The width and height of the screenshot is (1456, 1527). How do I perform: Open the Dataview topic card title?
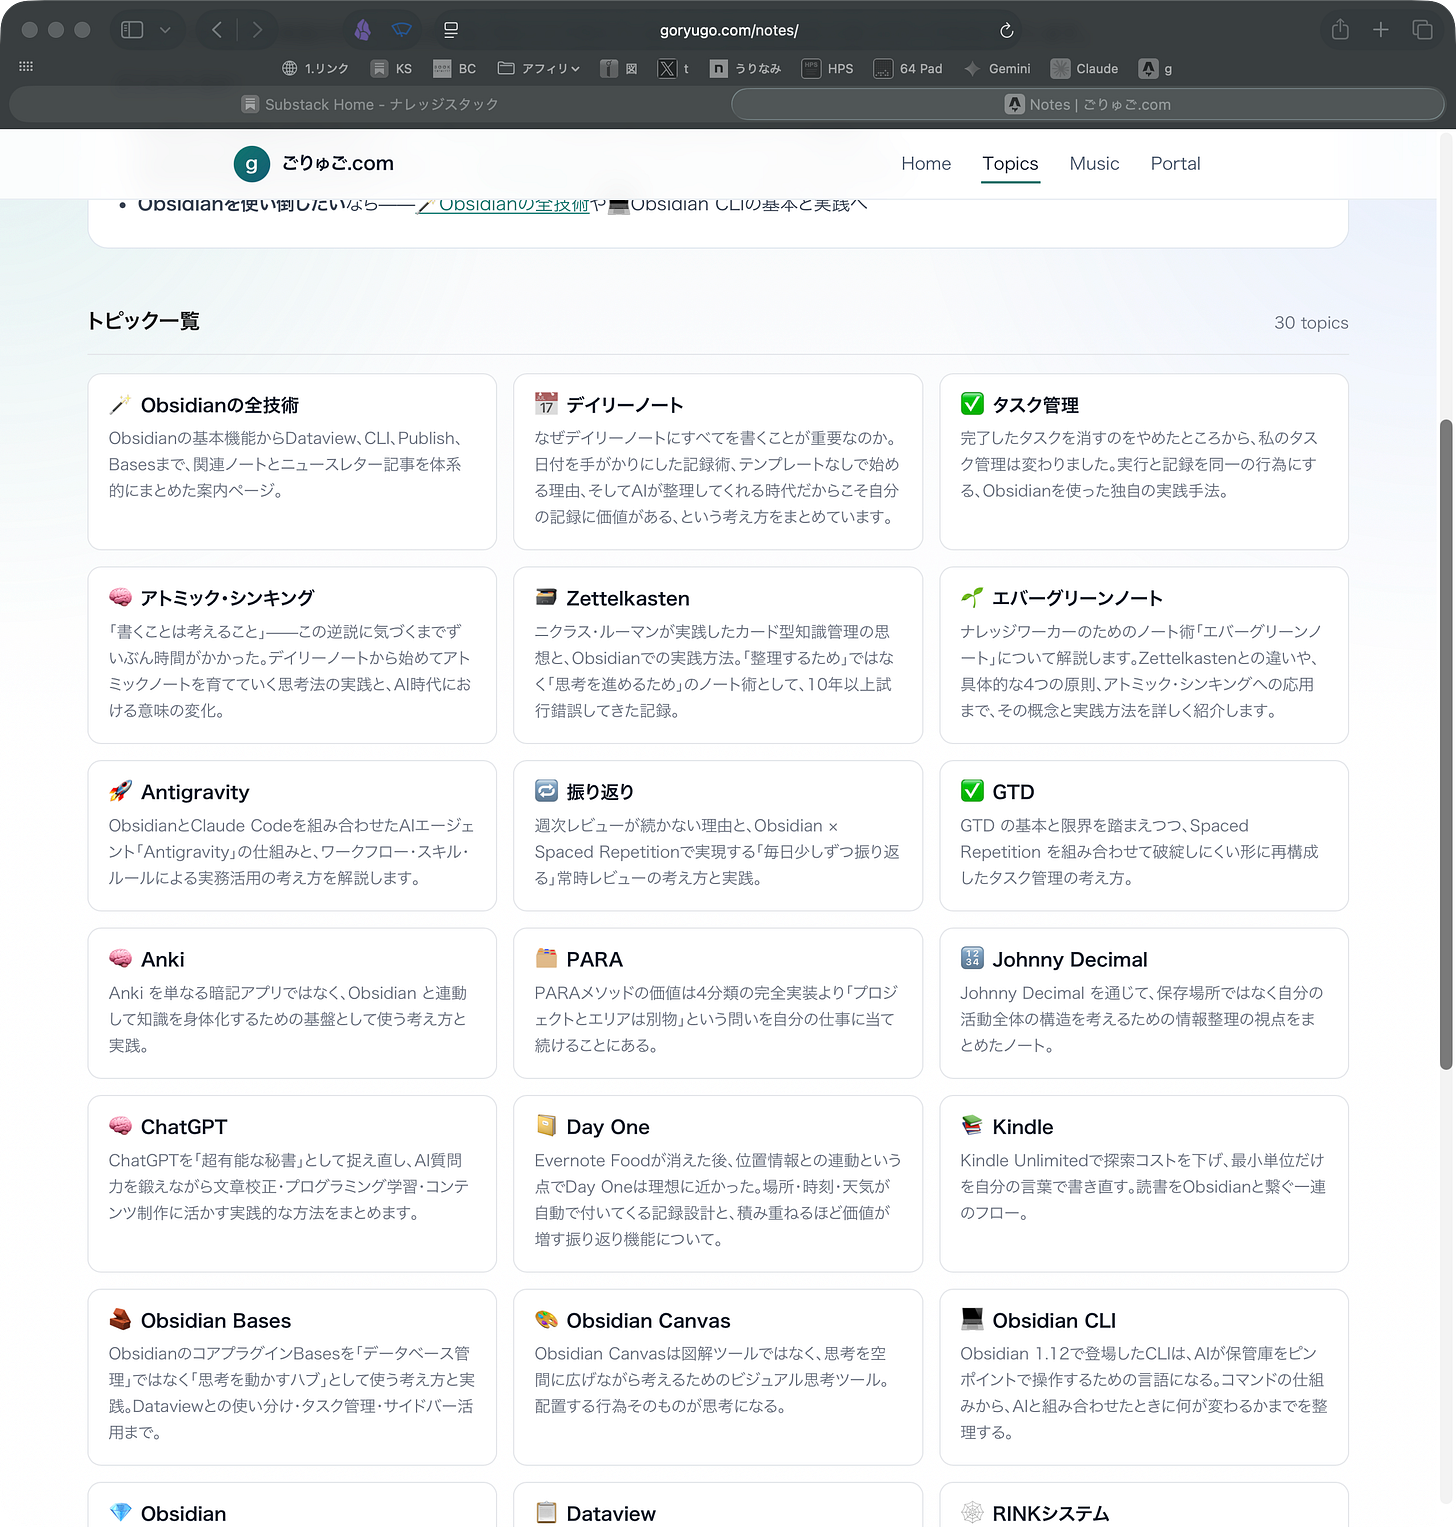611,1514
